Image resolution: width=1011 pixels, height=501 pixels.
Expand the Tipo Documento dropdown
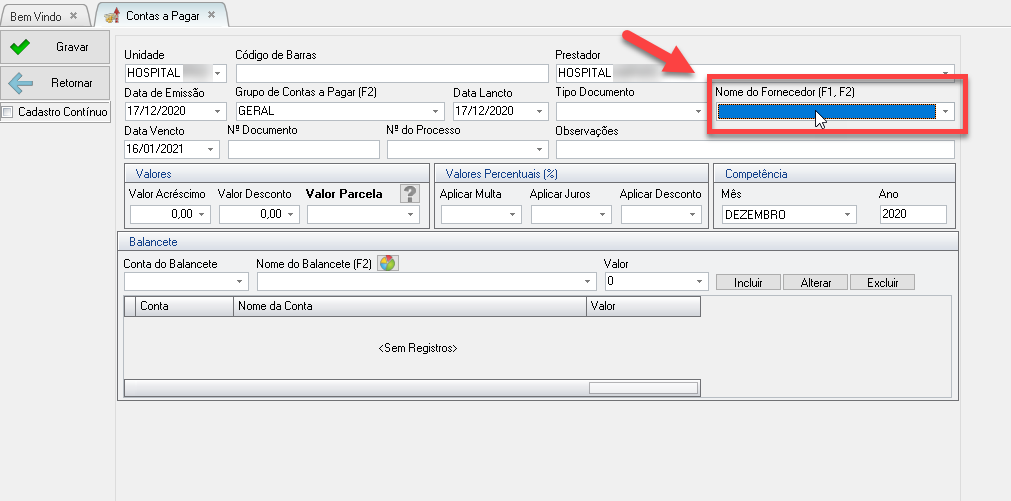pyautogui.click(x=698, y=111)
